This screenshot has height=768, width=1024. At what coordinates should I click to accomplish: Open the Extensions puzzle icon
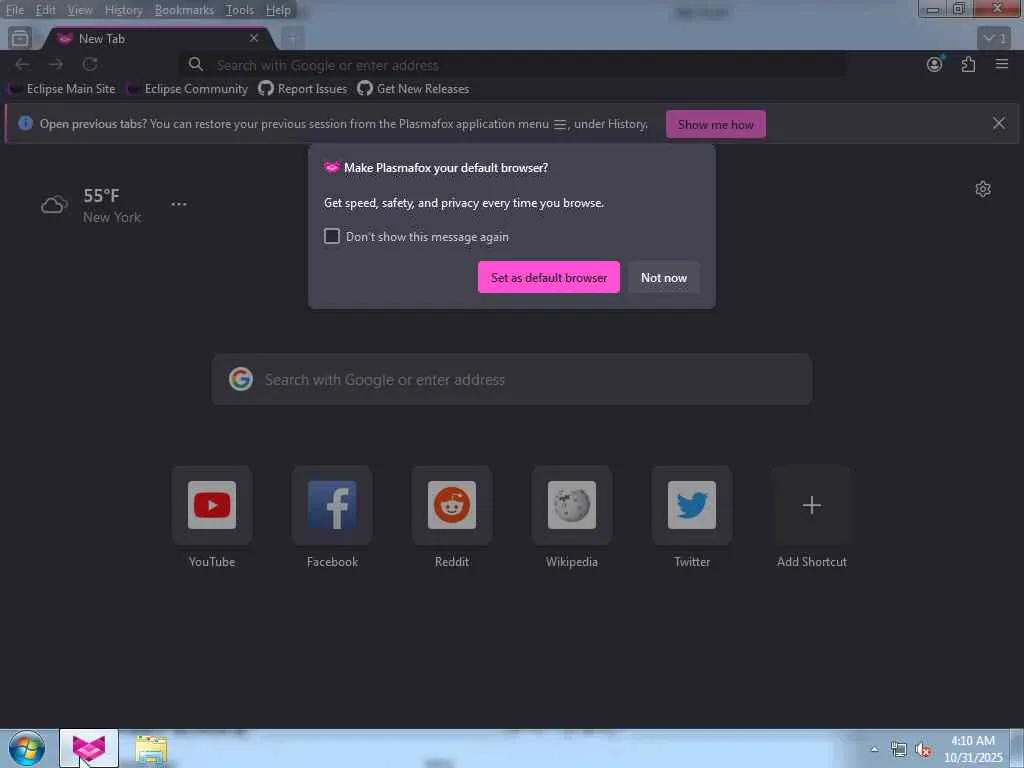click(x=968, y=64)
